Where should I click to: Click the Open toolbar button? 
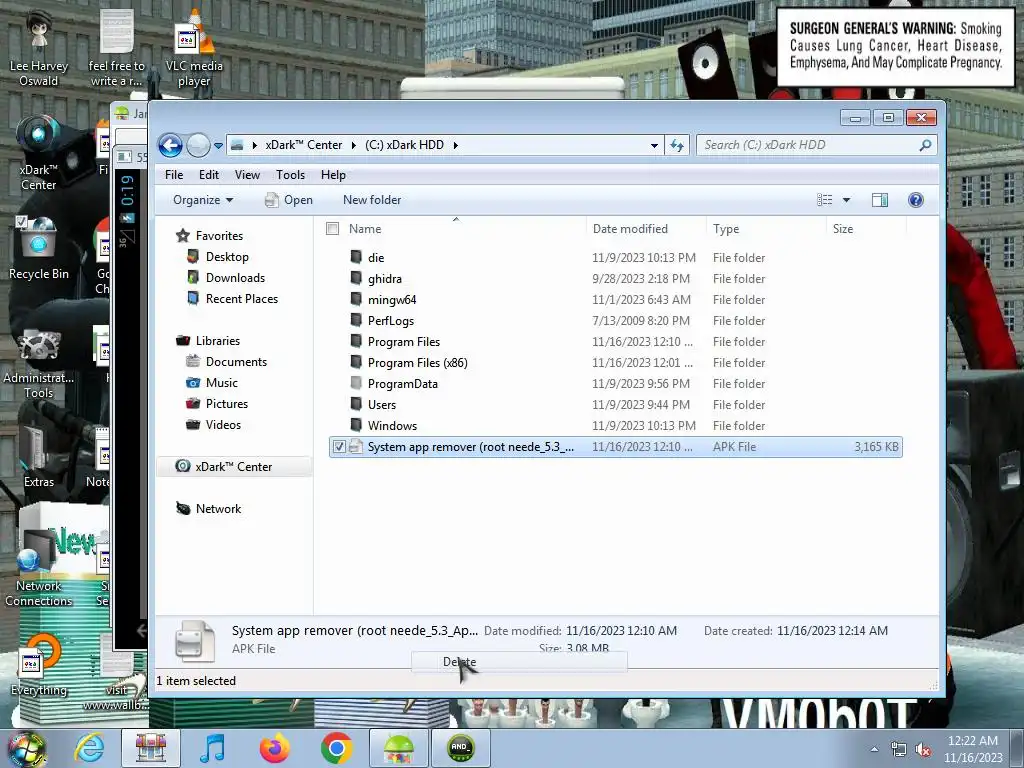click(x=289, y=200)
